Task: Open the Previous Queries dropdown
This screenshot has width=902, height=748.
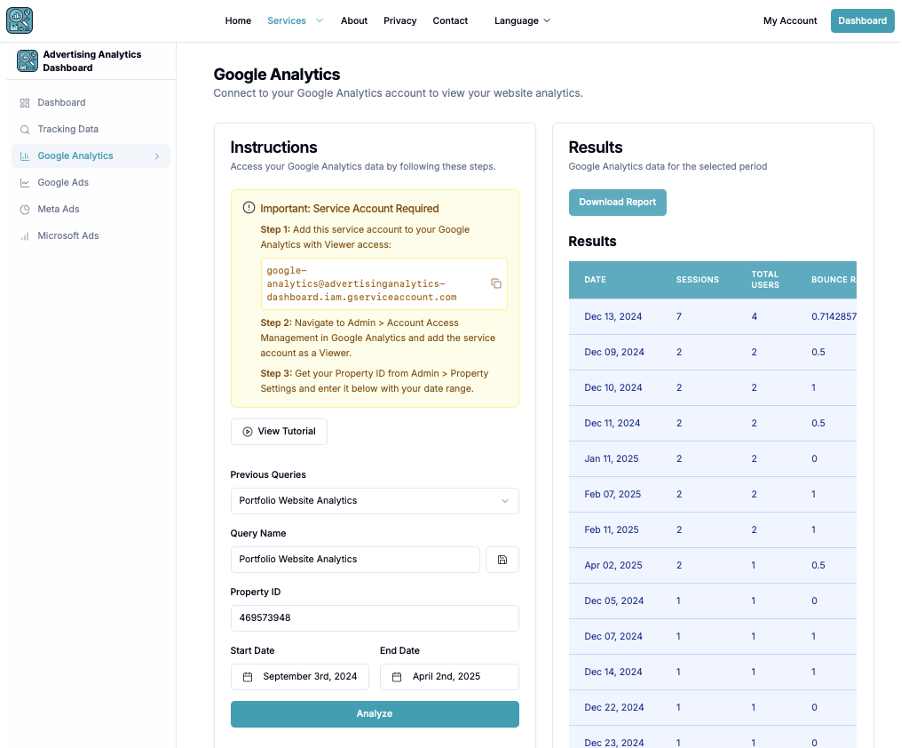Action: pyautogui.click(x=374, y=500)
